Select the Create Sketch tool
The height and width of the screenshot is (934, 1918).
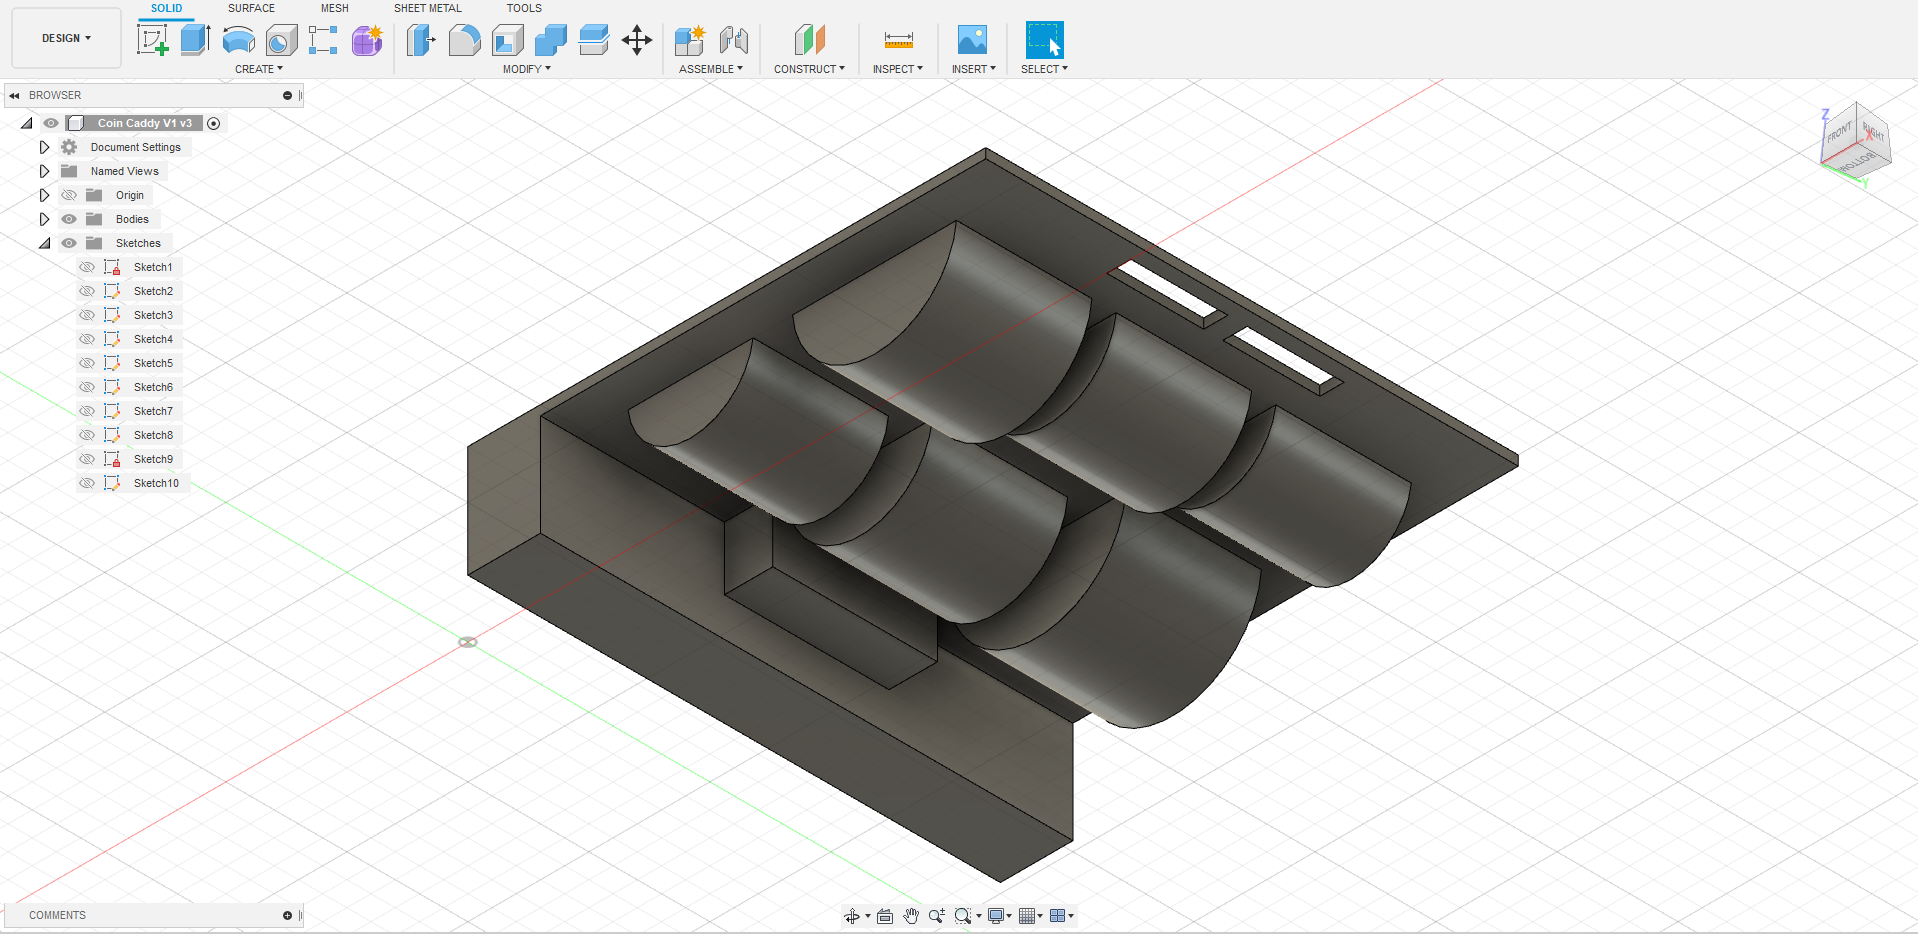(x=152, y=40)
